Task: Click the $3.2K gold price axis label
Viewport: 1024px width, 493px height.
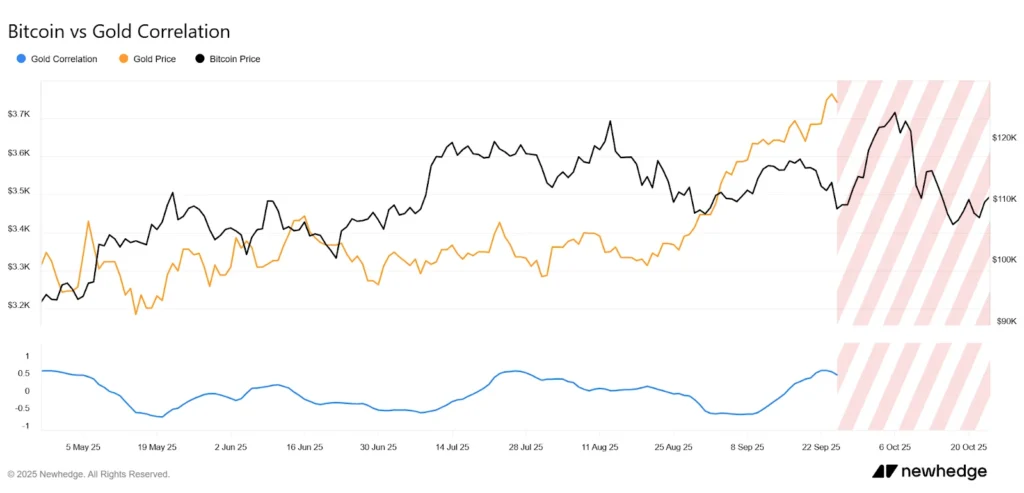Action: point(19,305)
